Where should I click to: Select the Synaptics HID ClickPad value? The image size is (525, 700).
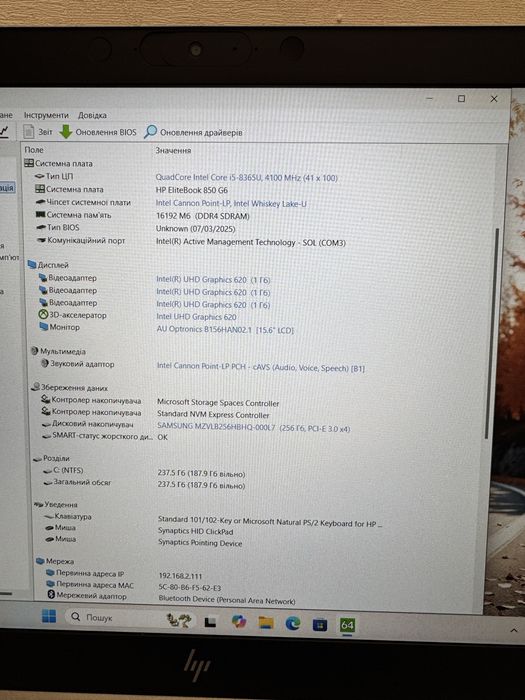click(x=196, y=531)
